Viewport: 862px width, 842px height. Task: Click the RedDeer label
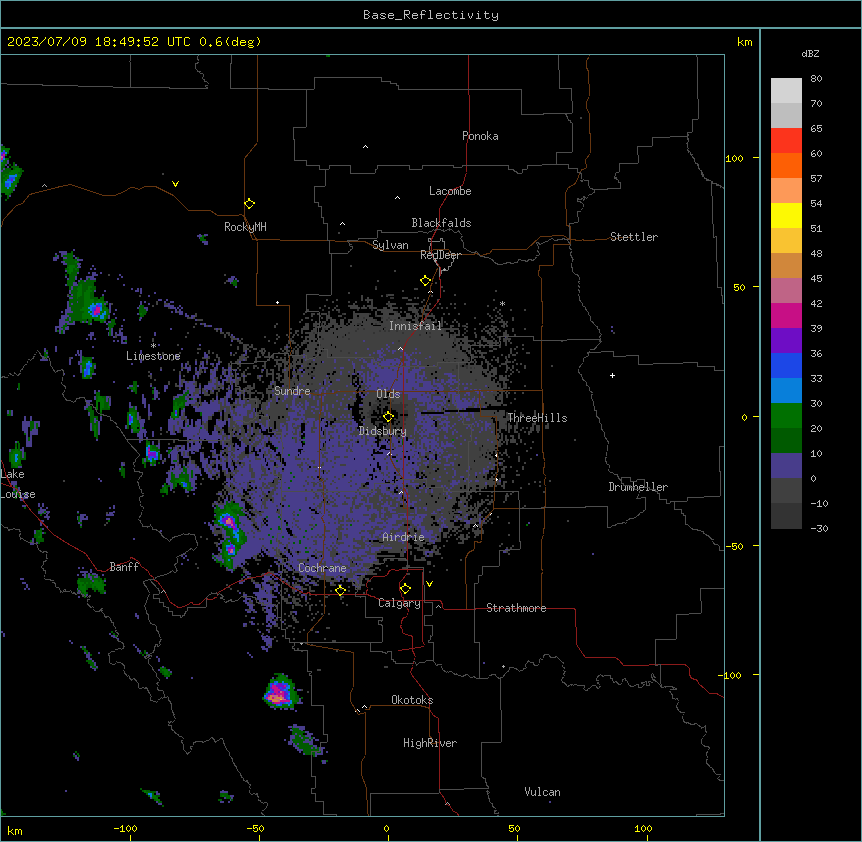point(440,255)
